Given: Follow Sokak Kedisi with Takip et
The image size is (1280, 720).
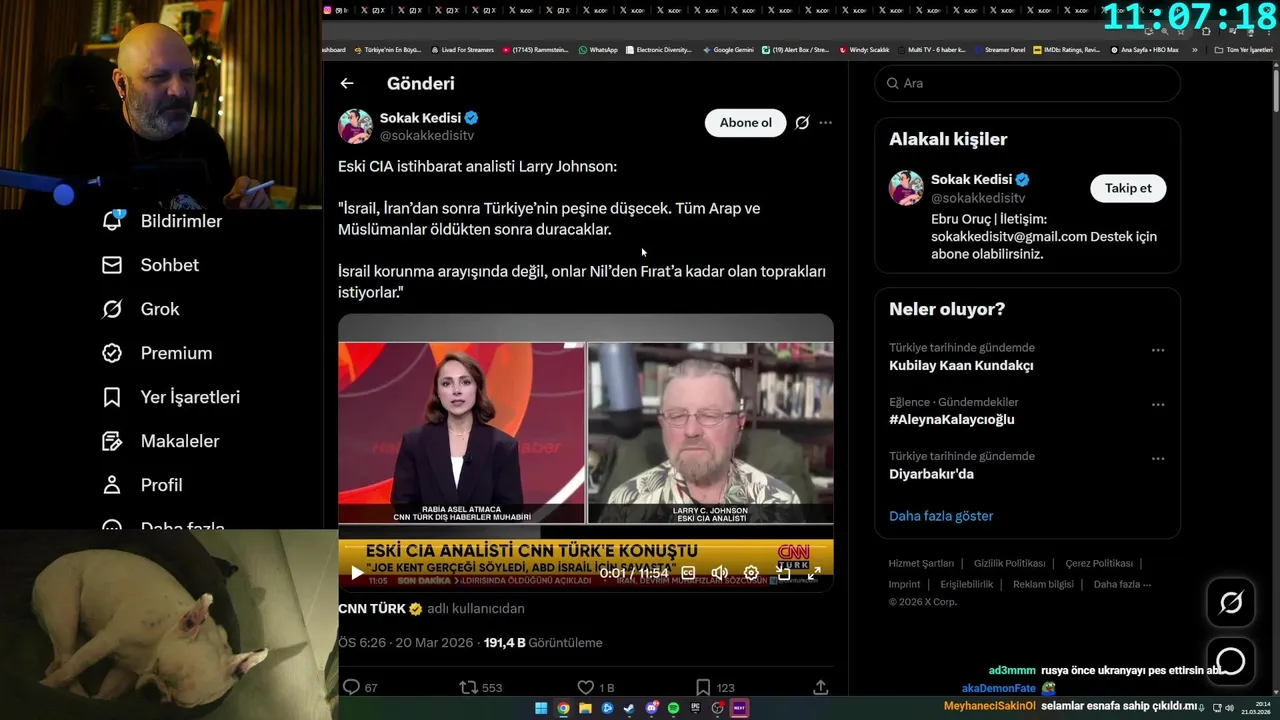Looking at the screenshot, I should (1128, 188).
